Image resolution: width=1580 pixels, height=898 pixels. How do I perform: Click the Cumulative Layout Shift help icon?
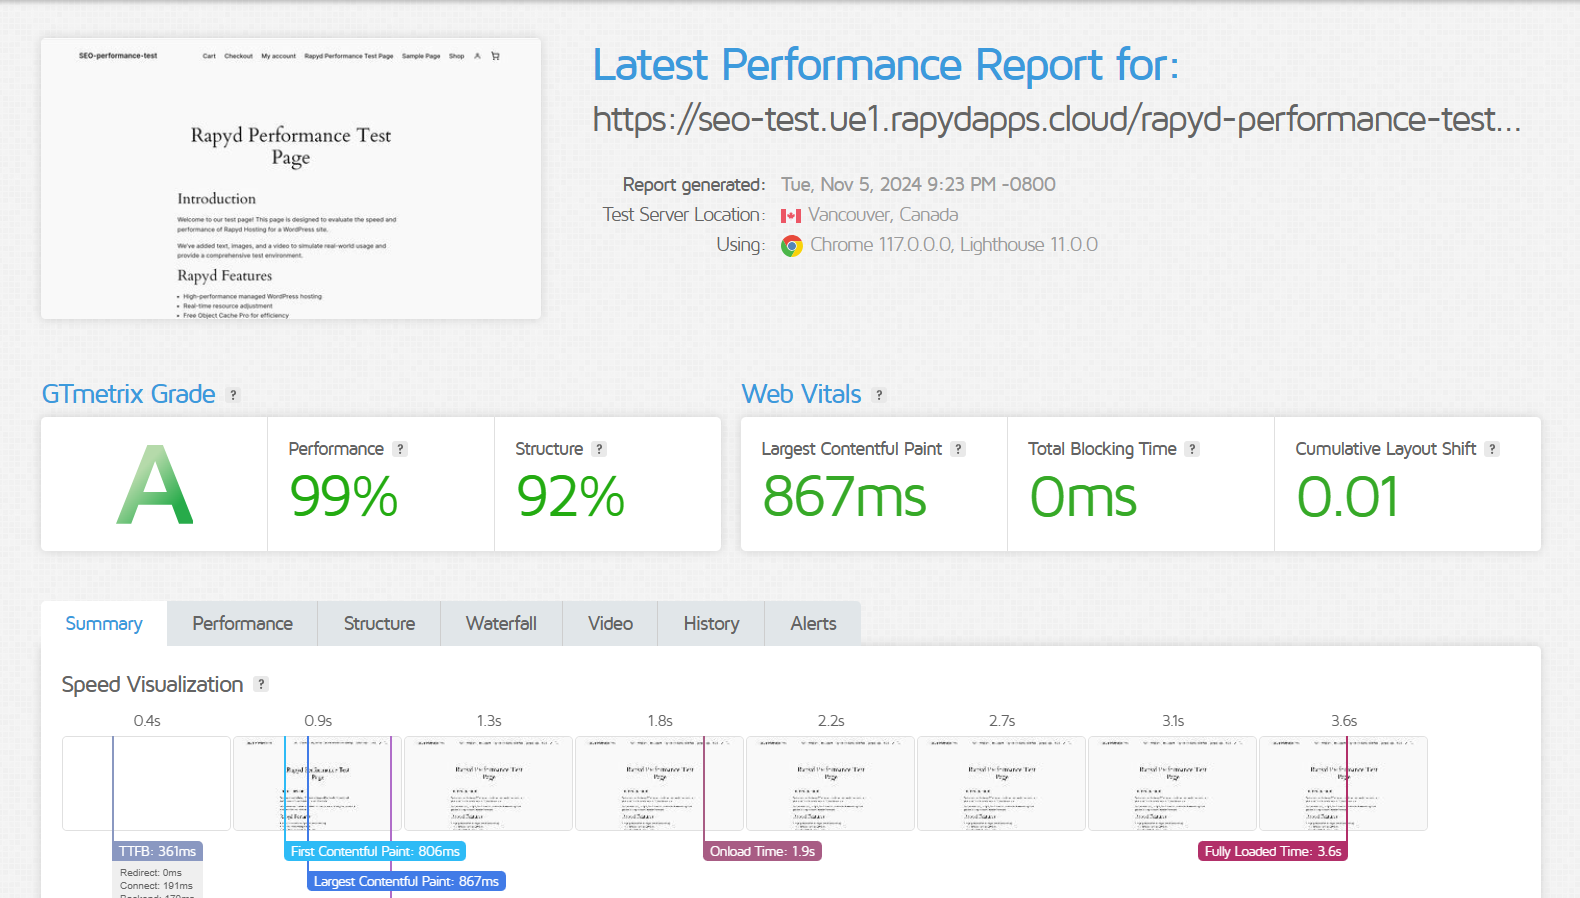tap(1492, 449)
